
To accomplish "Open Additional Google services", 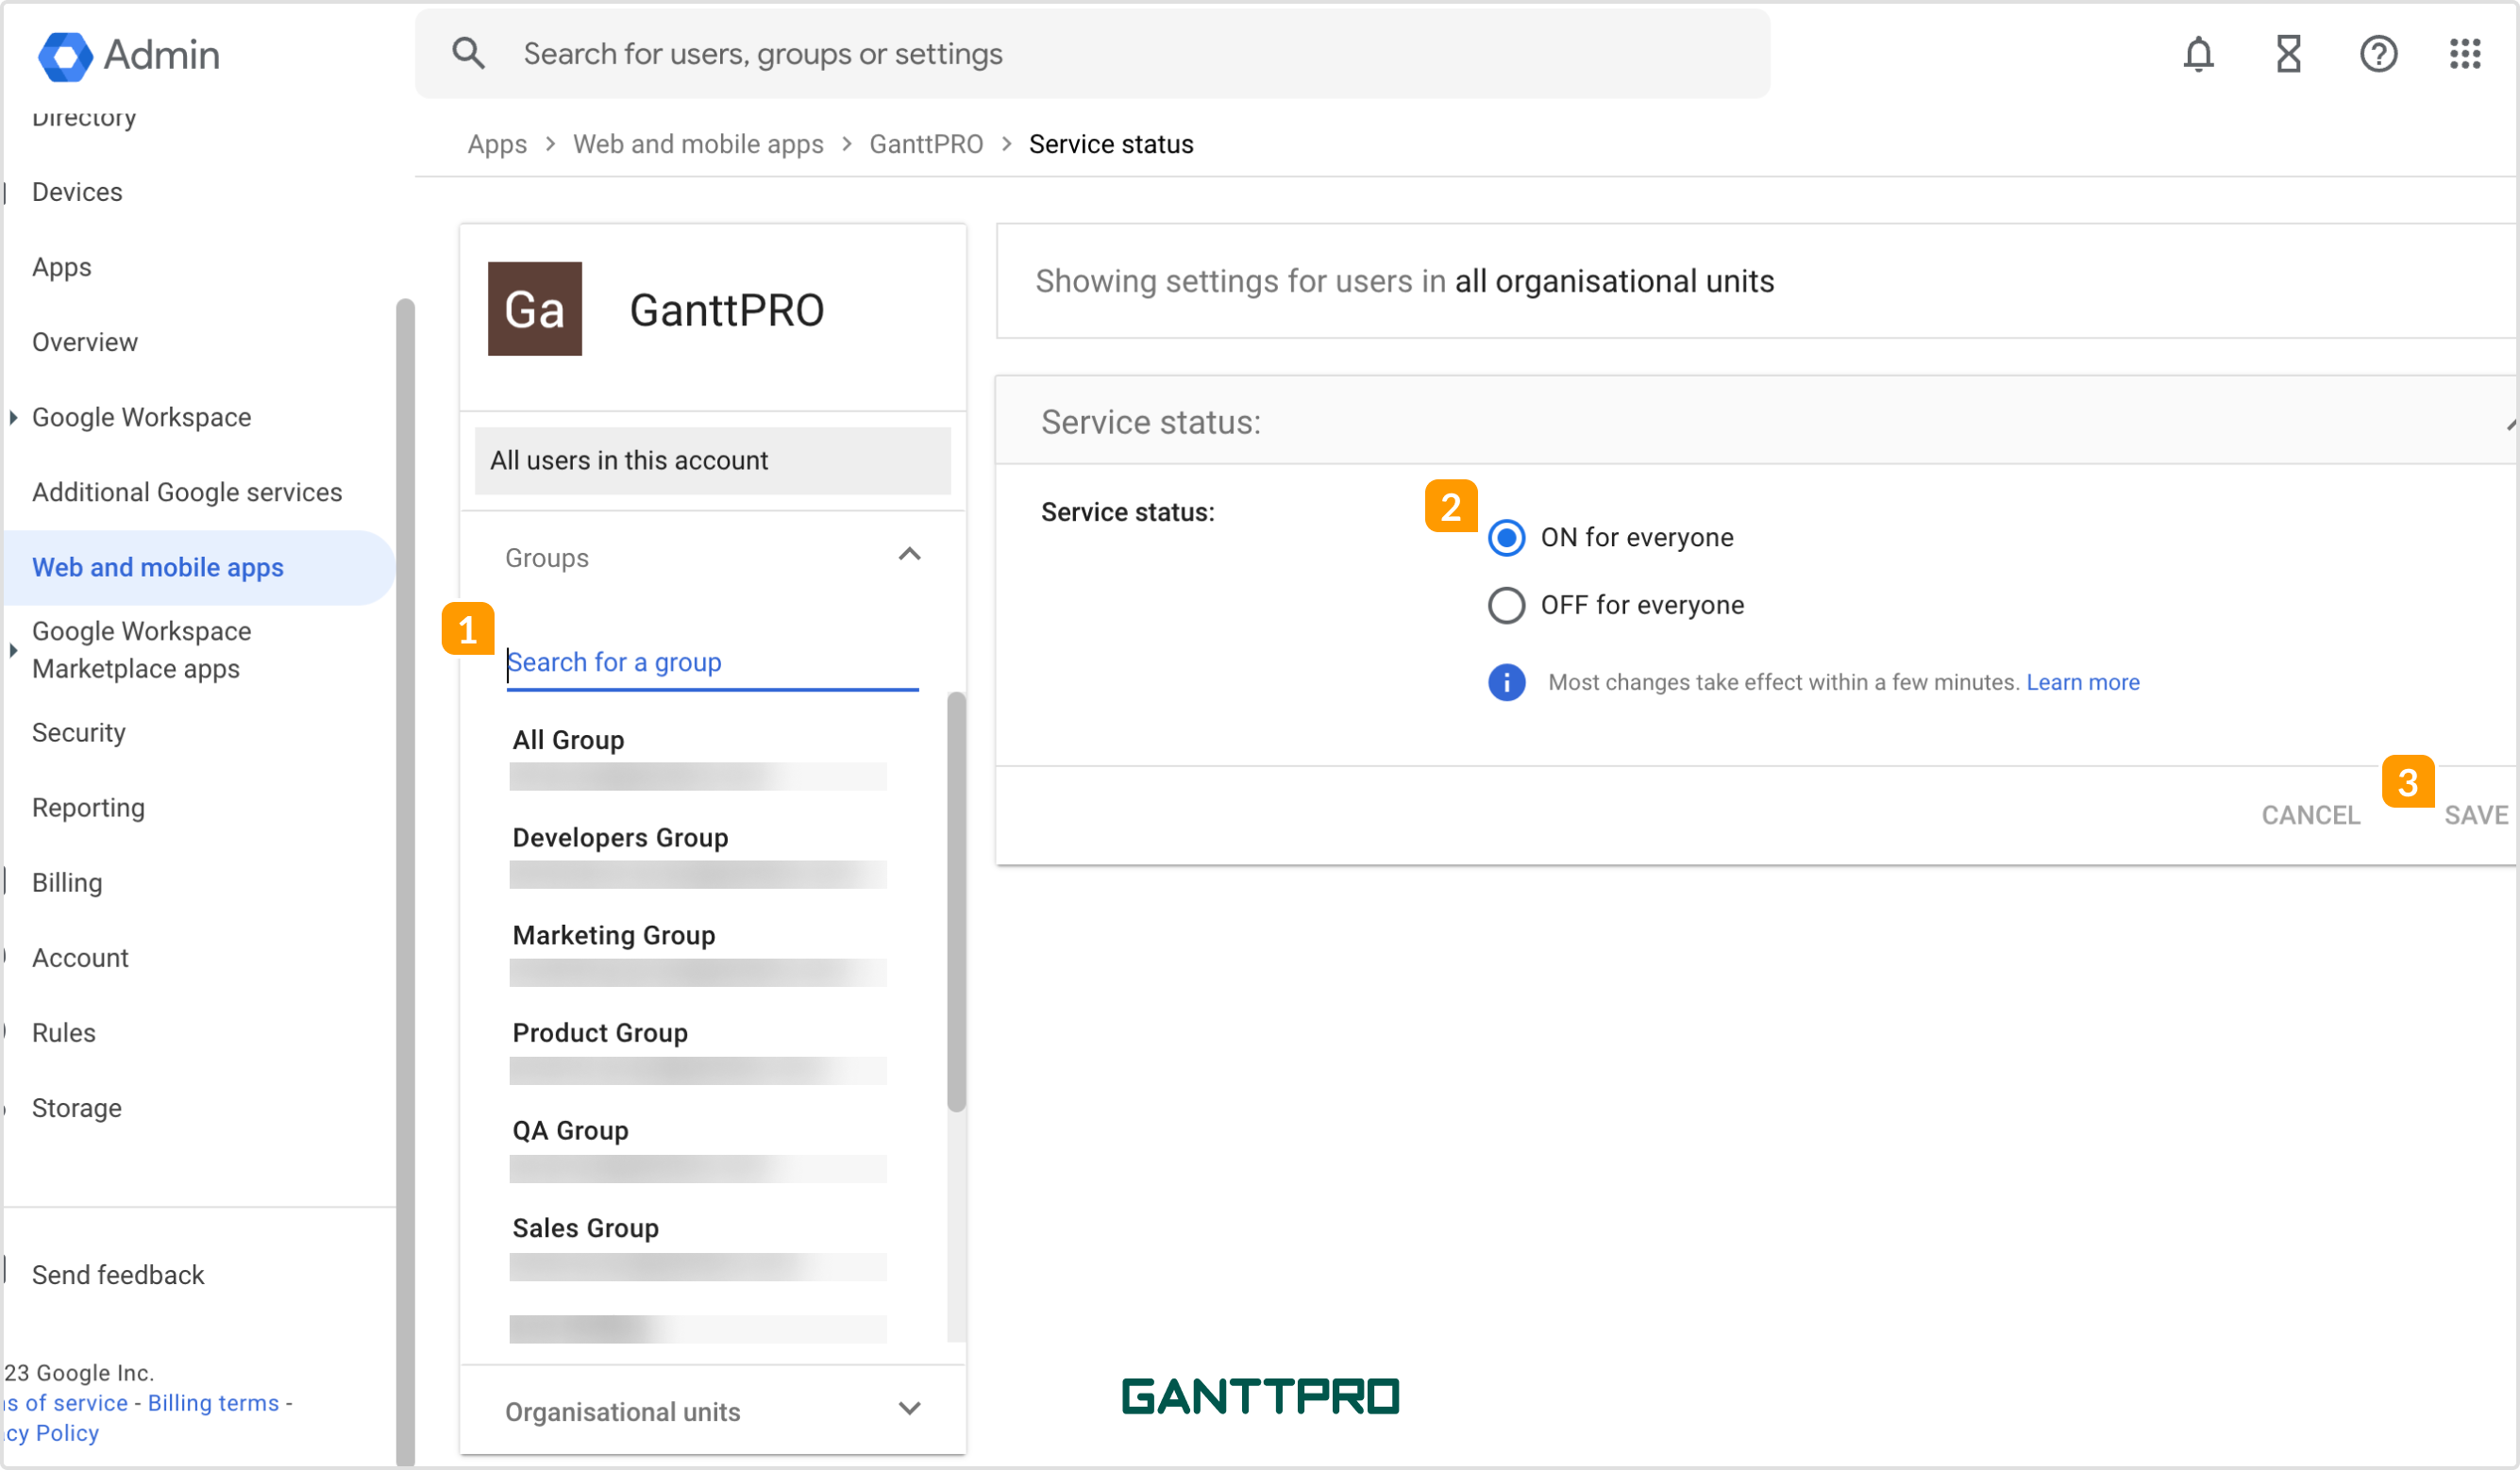I will pos(187,492).
